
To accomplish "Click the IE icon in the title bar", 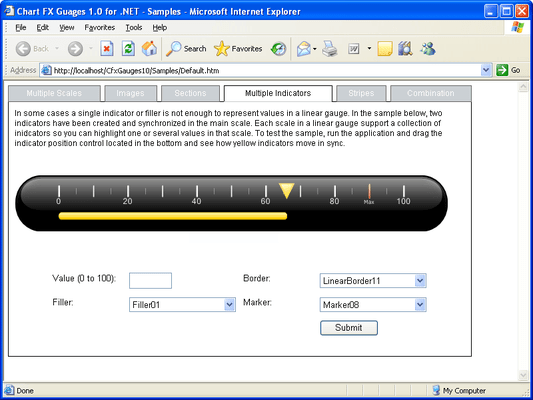I will tap(10, 11).
